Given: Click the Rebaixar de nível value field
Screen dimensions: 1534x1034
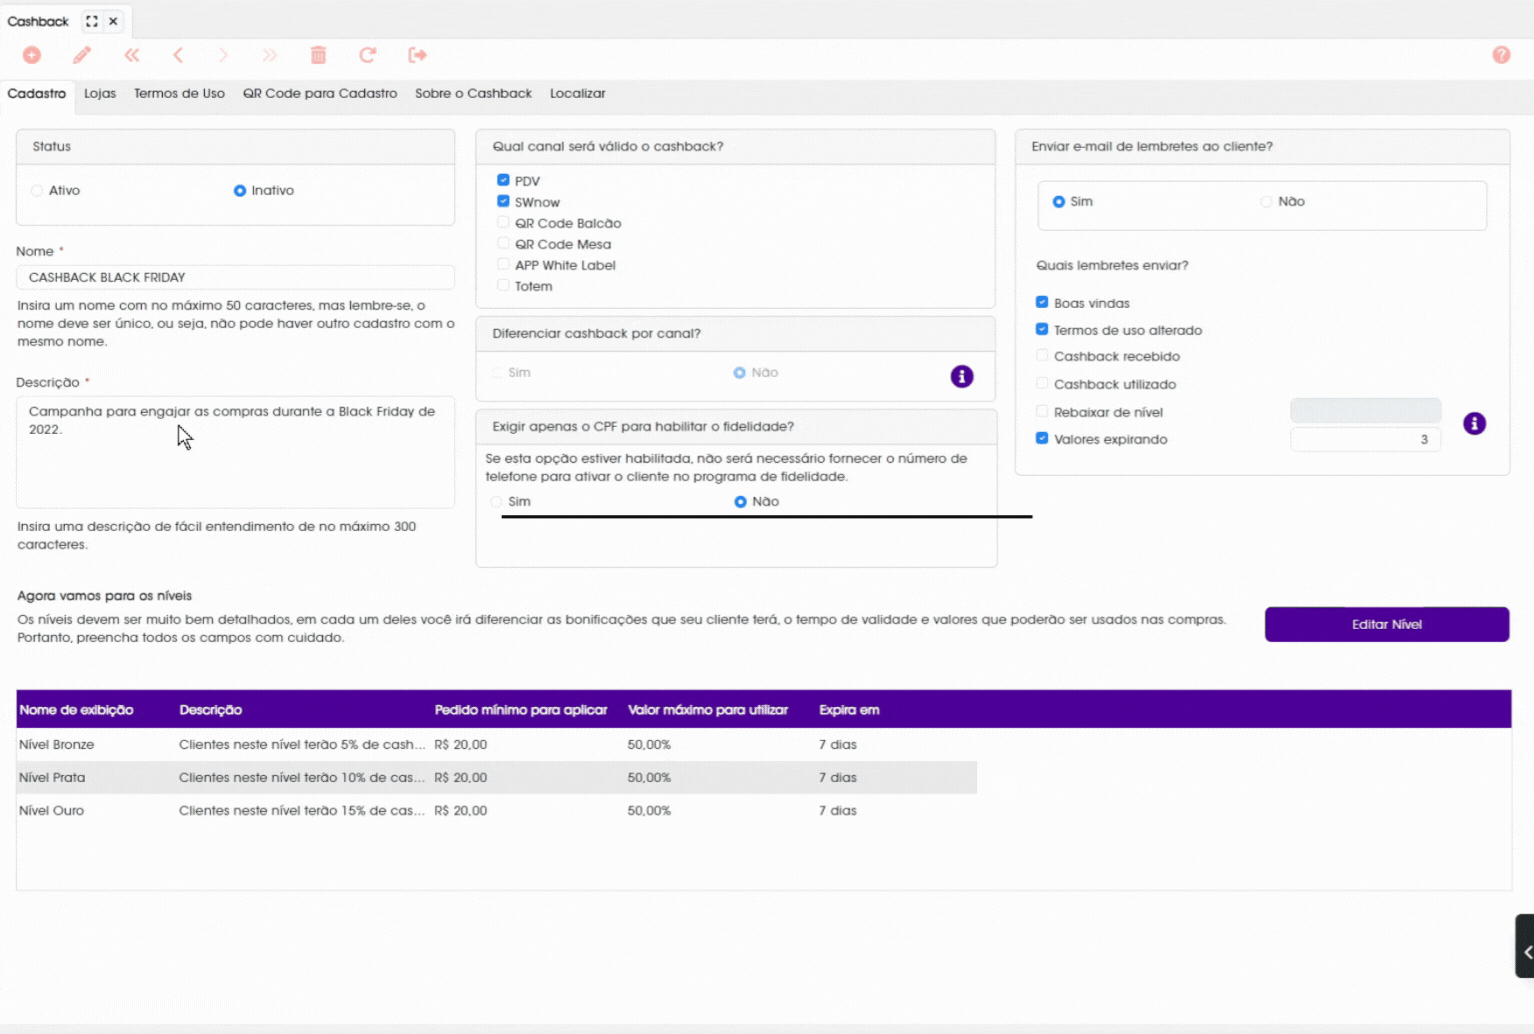Looking at the screenshot, I should (1365, 411).
